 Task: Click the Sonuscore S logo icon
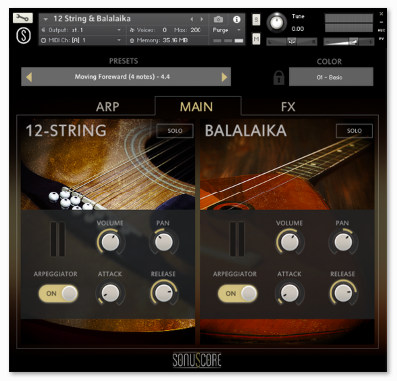pyautogui.click(x=23, y=35)
